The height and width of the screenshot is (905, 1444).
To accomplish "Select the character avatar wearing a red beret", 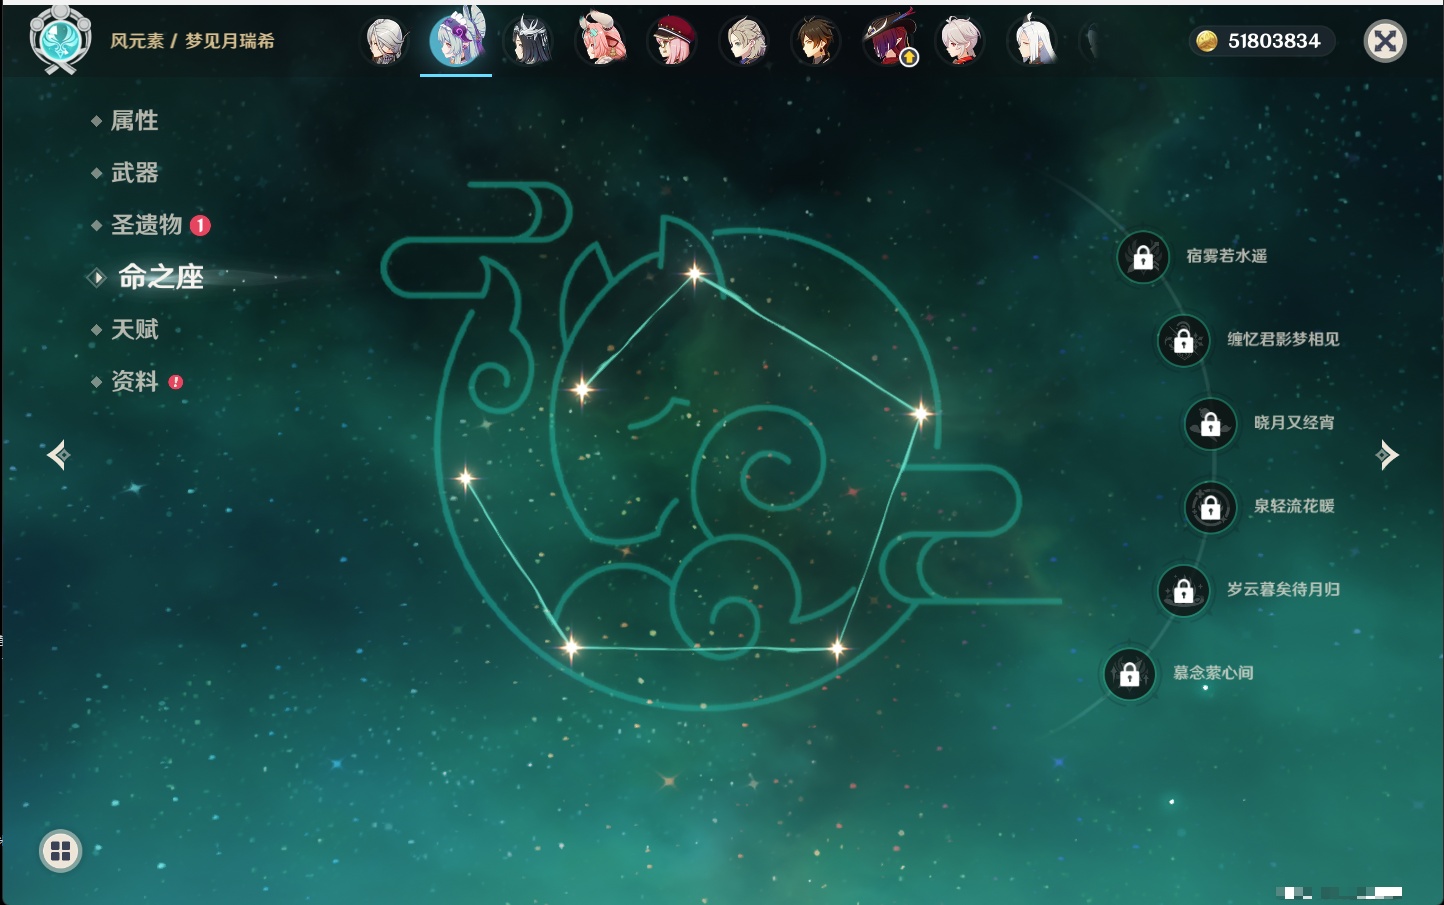I will click(673, 42).
